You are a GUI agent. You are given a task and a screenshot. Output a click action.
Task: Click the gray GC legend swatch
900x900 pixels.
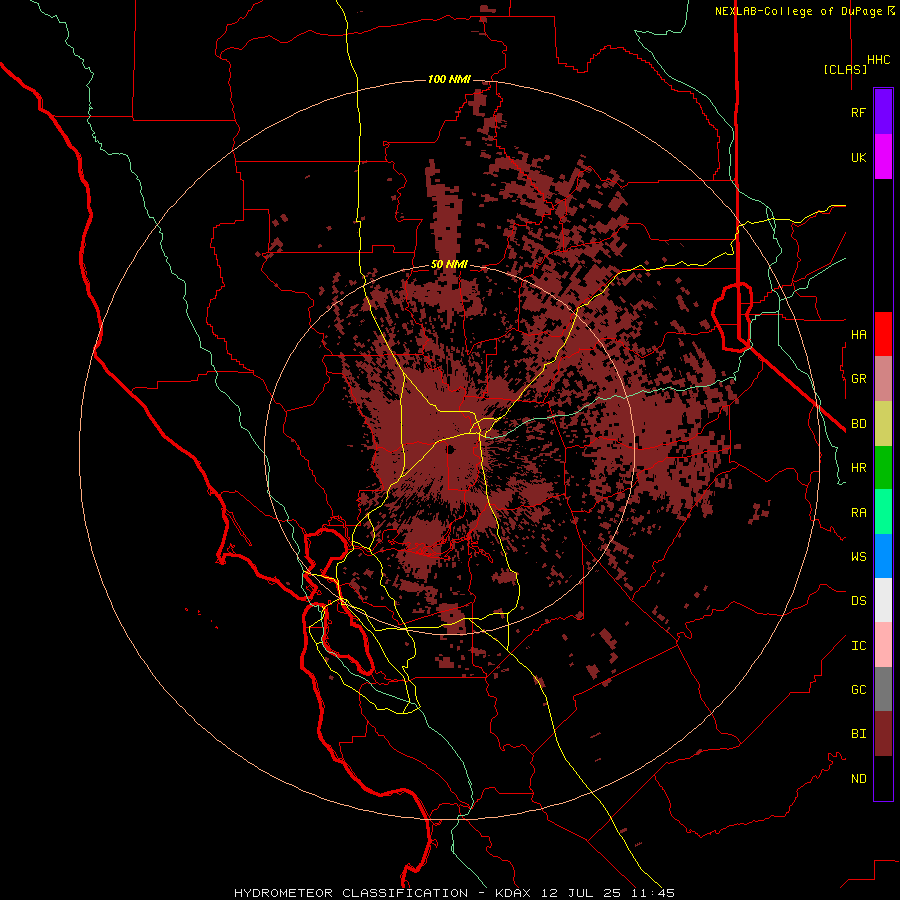[883, 689]
